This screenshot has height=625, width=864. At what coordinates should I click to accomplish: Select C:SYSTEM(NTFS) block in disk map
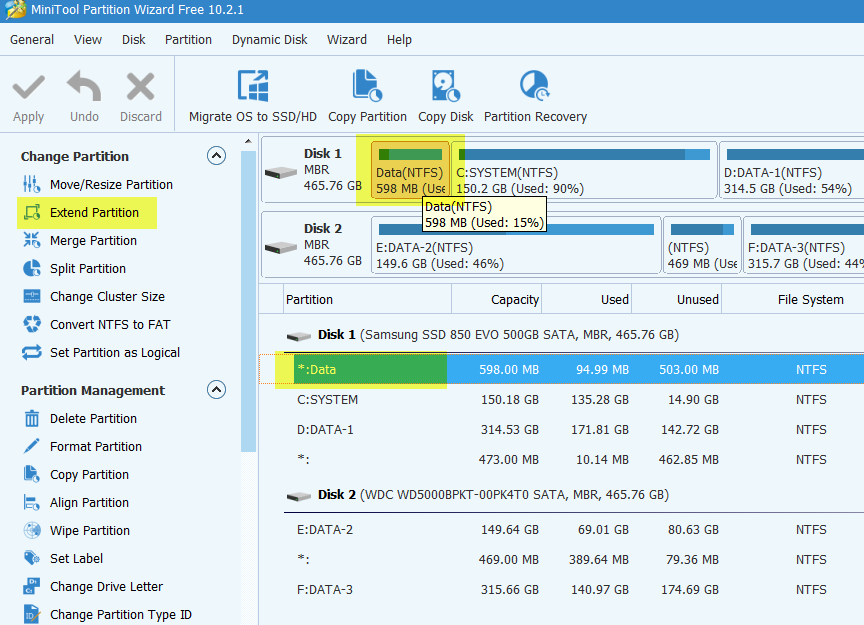[584, 170]
